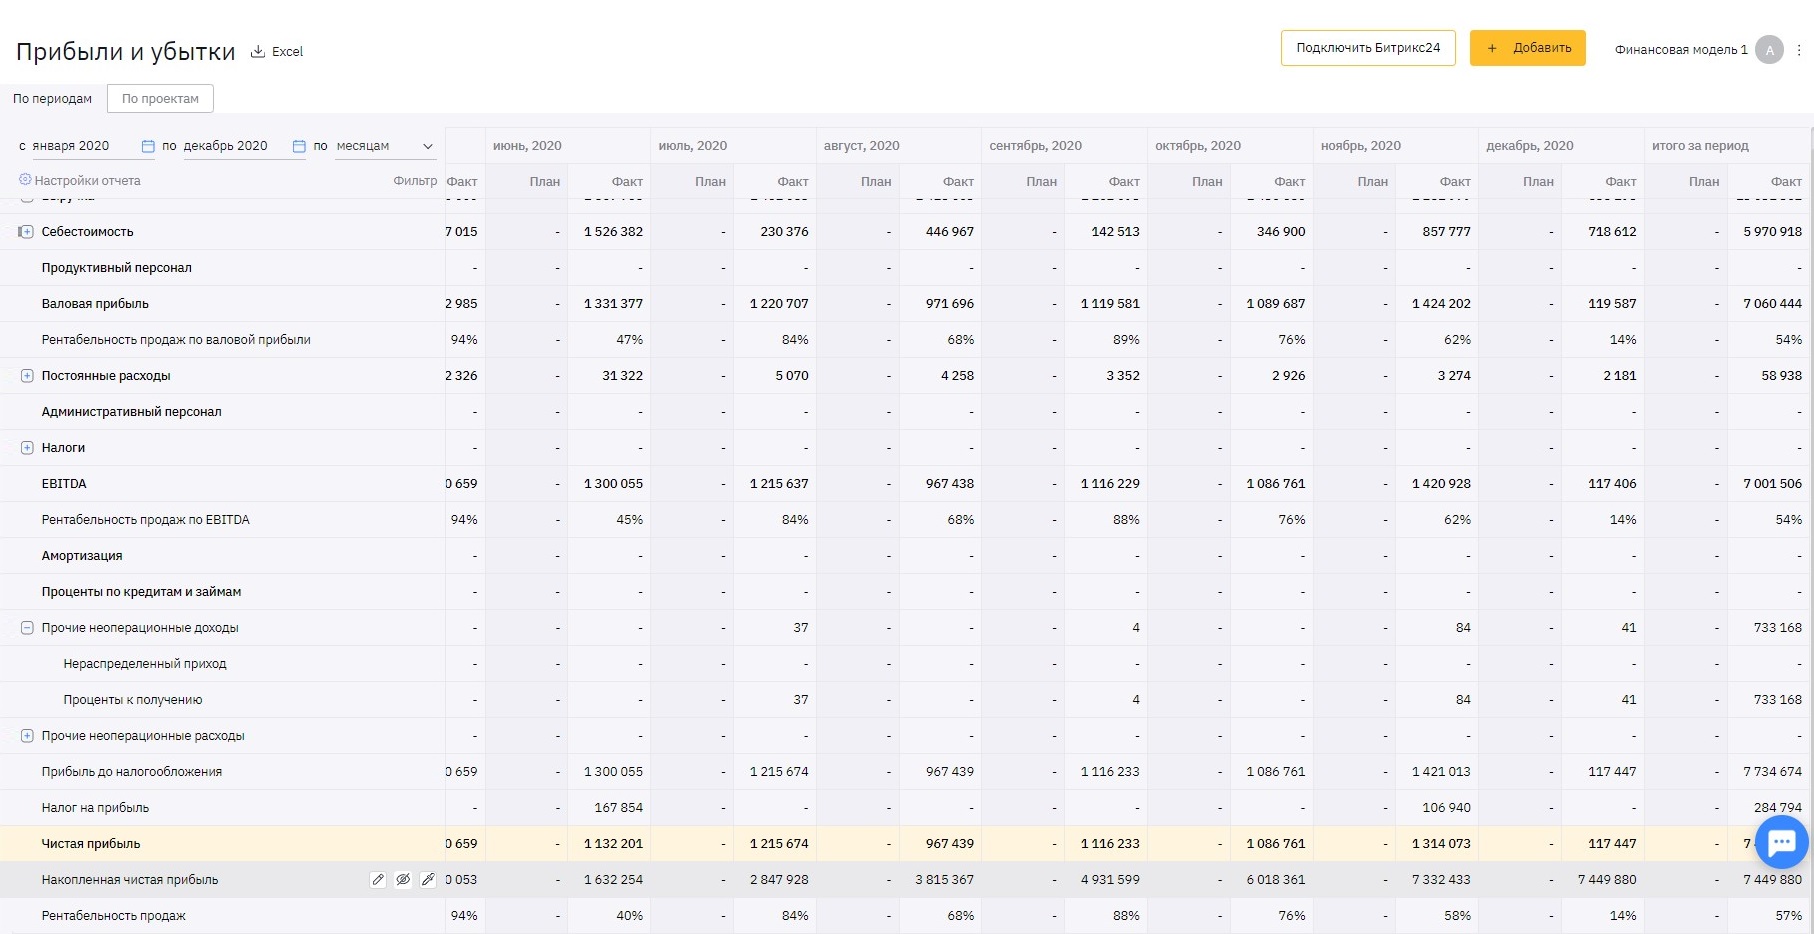Open the support chat bubble
The image size is (1814, 934).
point(1781,842)
